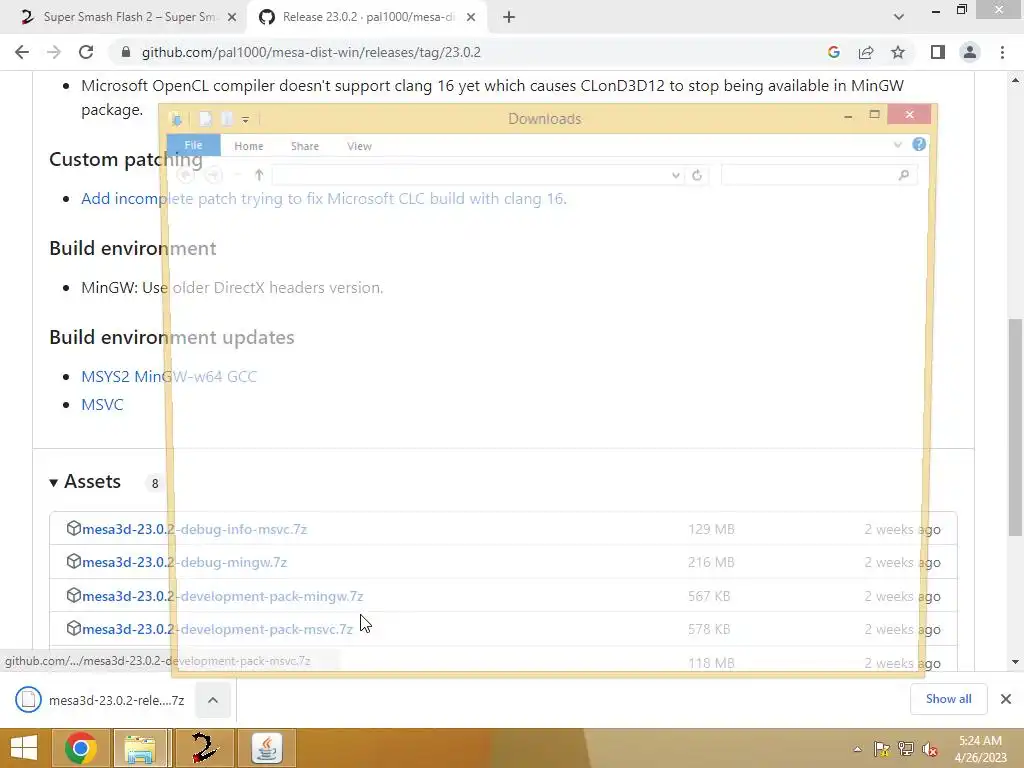
Task: Open quick access toolbar dropdown in Downloads
Action: 246,120
